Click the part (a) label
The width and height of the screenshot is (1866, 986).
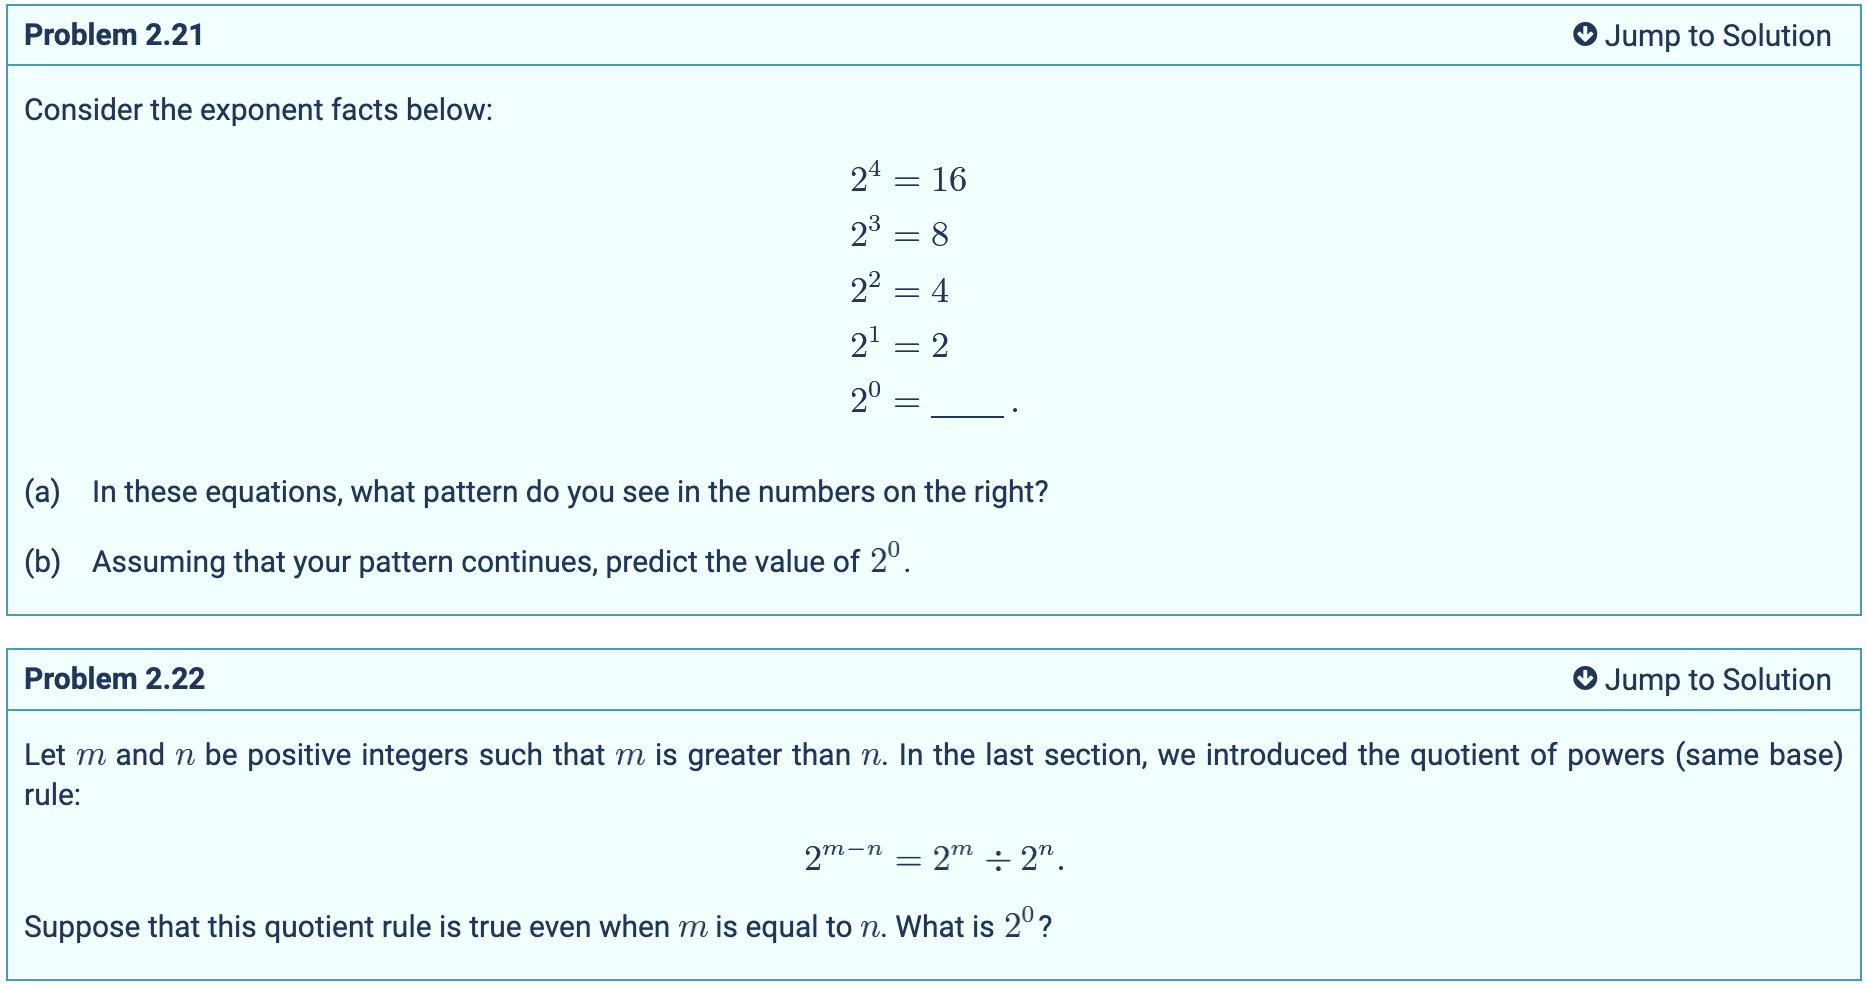click(x=42, y=492)
